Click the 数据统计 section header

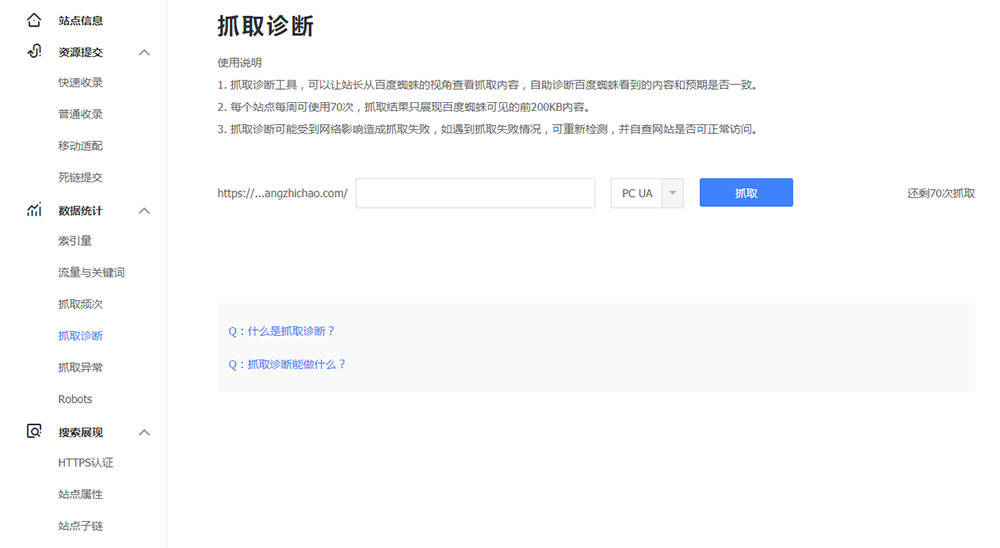pos(80,211)
